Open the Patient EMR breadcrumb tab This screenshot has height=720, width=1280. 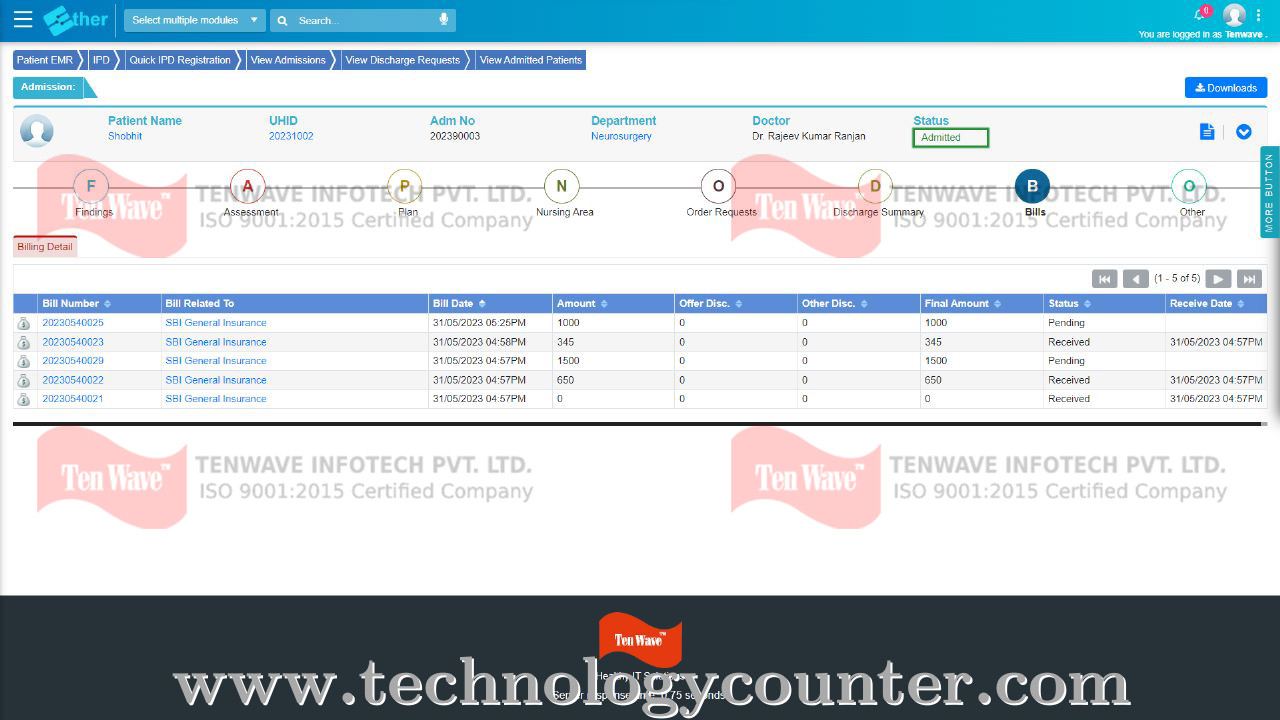(45, 60)
